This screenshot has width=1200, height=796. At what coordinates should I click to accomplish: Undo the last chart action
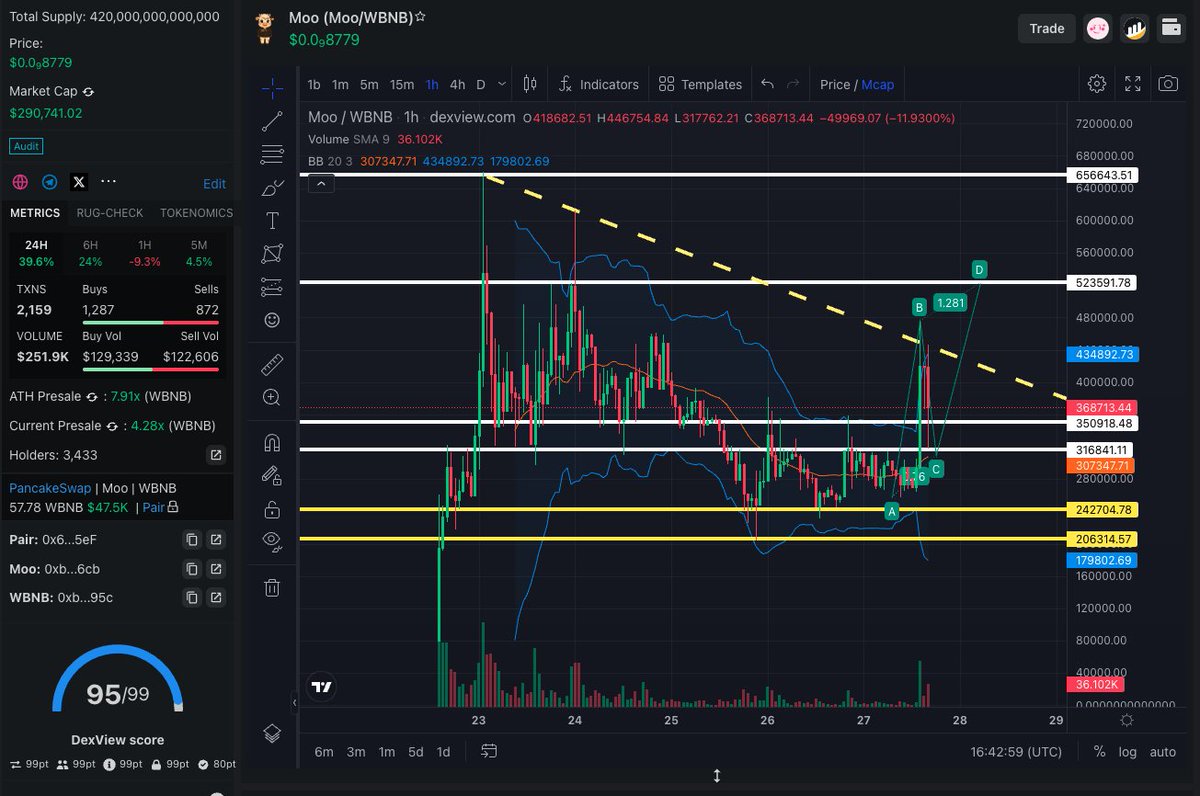767,84
